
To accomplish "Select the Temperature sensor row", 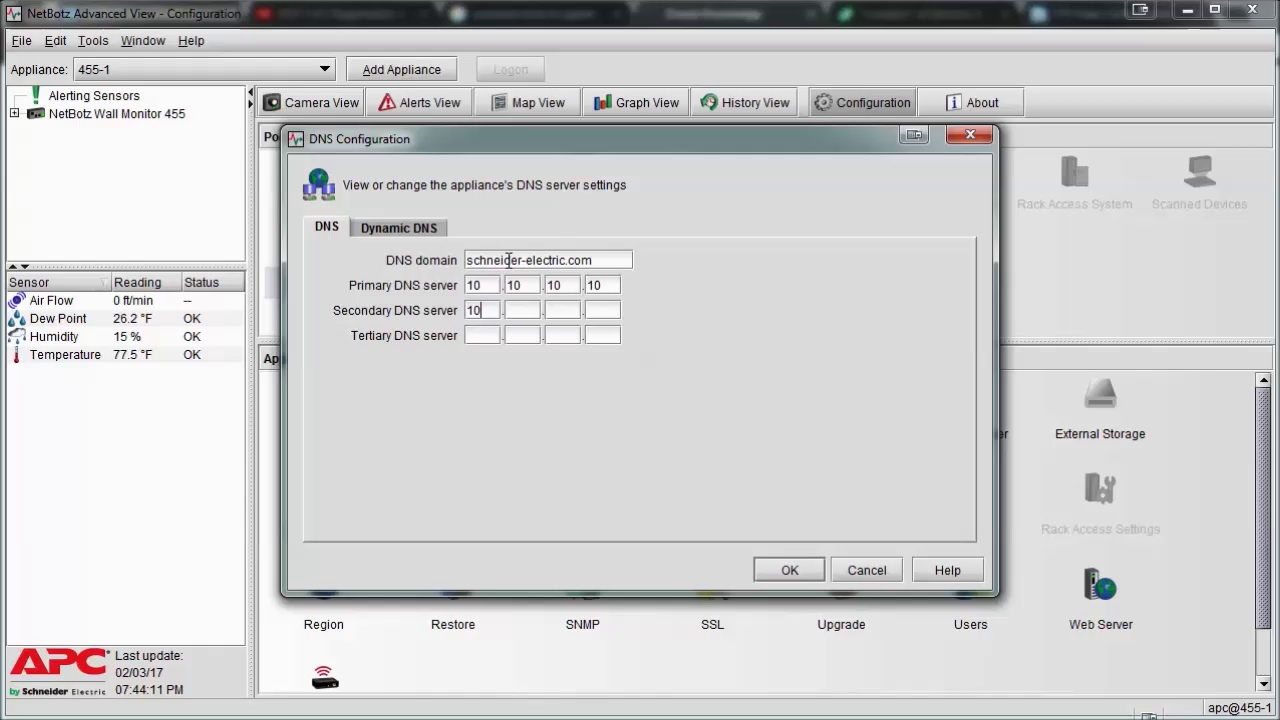I will click(x=126, y=355).
